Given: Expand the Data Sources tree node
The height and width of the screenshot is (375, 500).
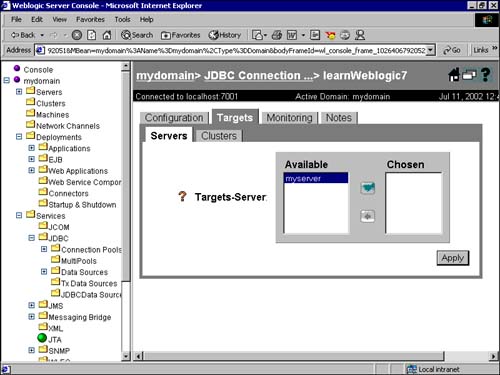Looking at the screenshot, I should (x=44, y=272).
